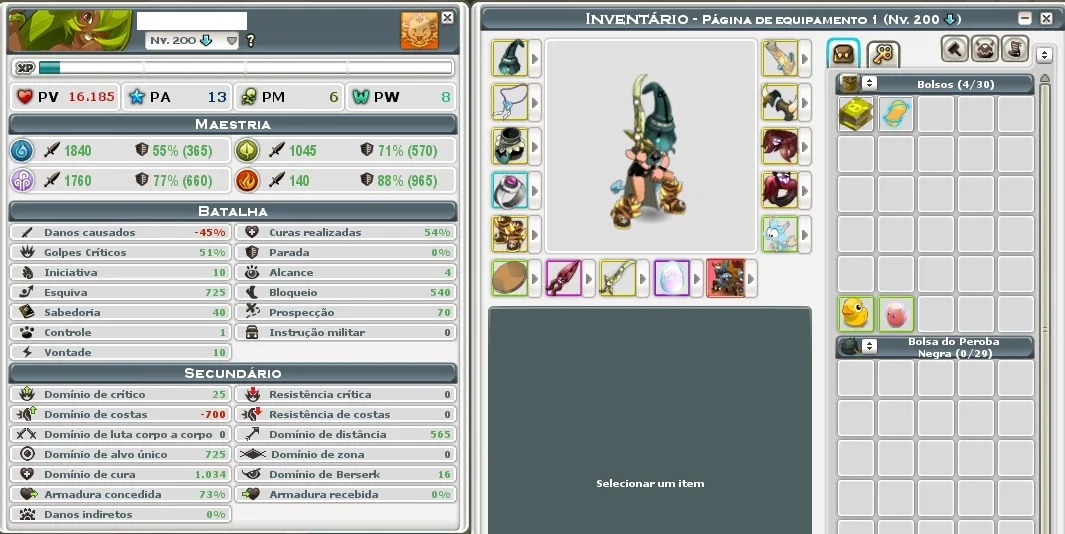Expand the arrow beside the white egg slot
Image resolution: width=1065 pixels, height=534 pixels.
(x=697, y=279)
